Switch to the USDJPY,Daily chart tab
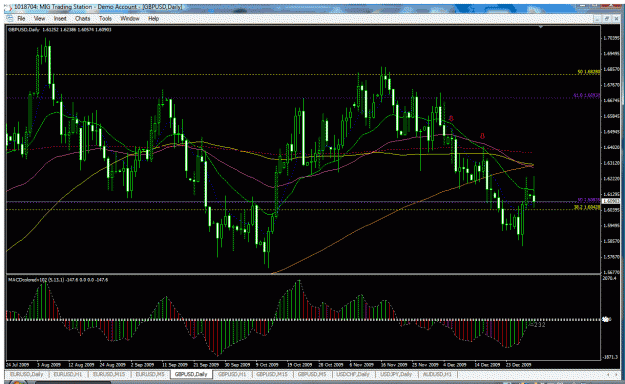The width and height of the screenshot is (625, 384). 396,374
